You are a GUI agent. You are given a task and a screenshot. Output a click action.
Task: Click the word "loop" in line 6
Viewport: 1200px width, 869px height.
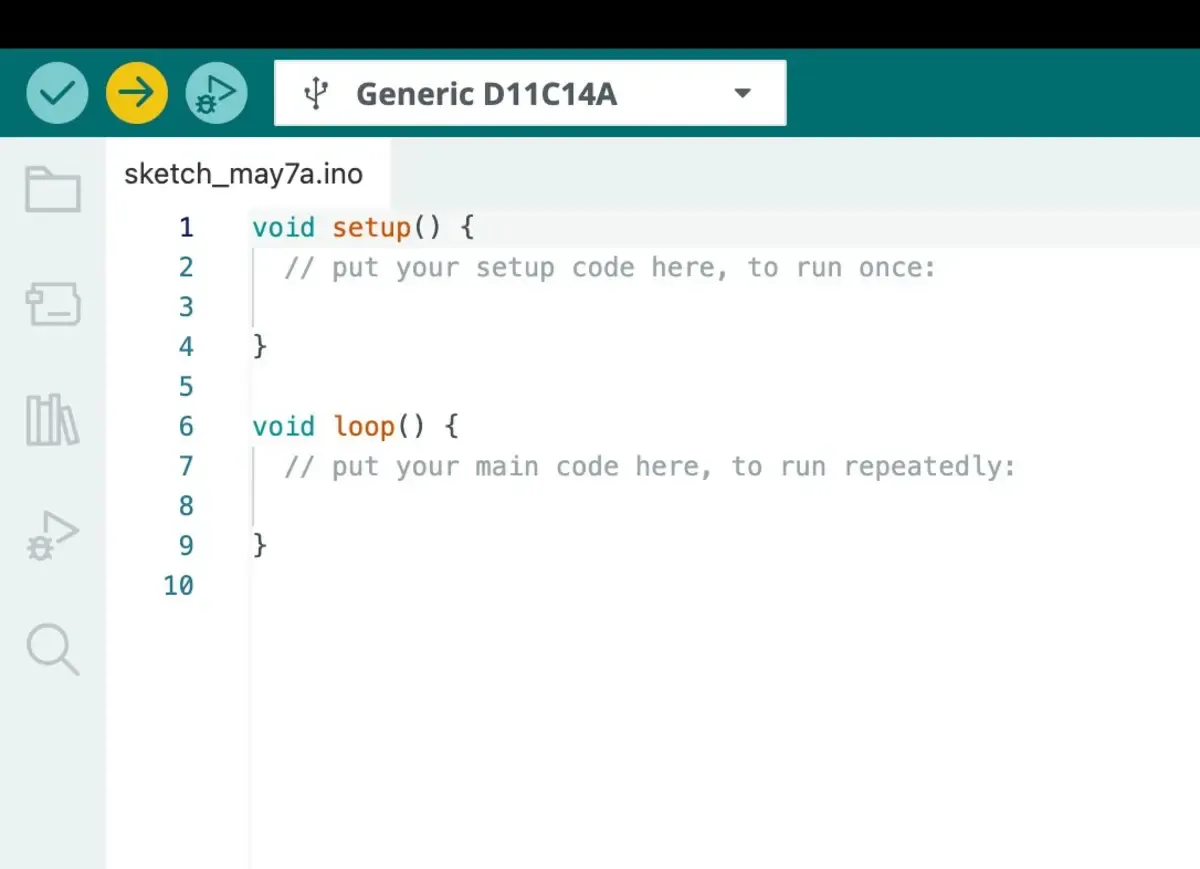click(x=364, y=428)
